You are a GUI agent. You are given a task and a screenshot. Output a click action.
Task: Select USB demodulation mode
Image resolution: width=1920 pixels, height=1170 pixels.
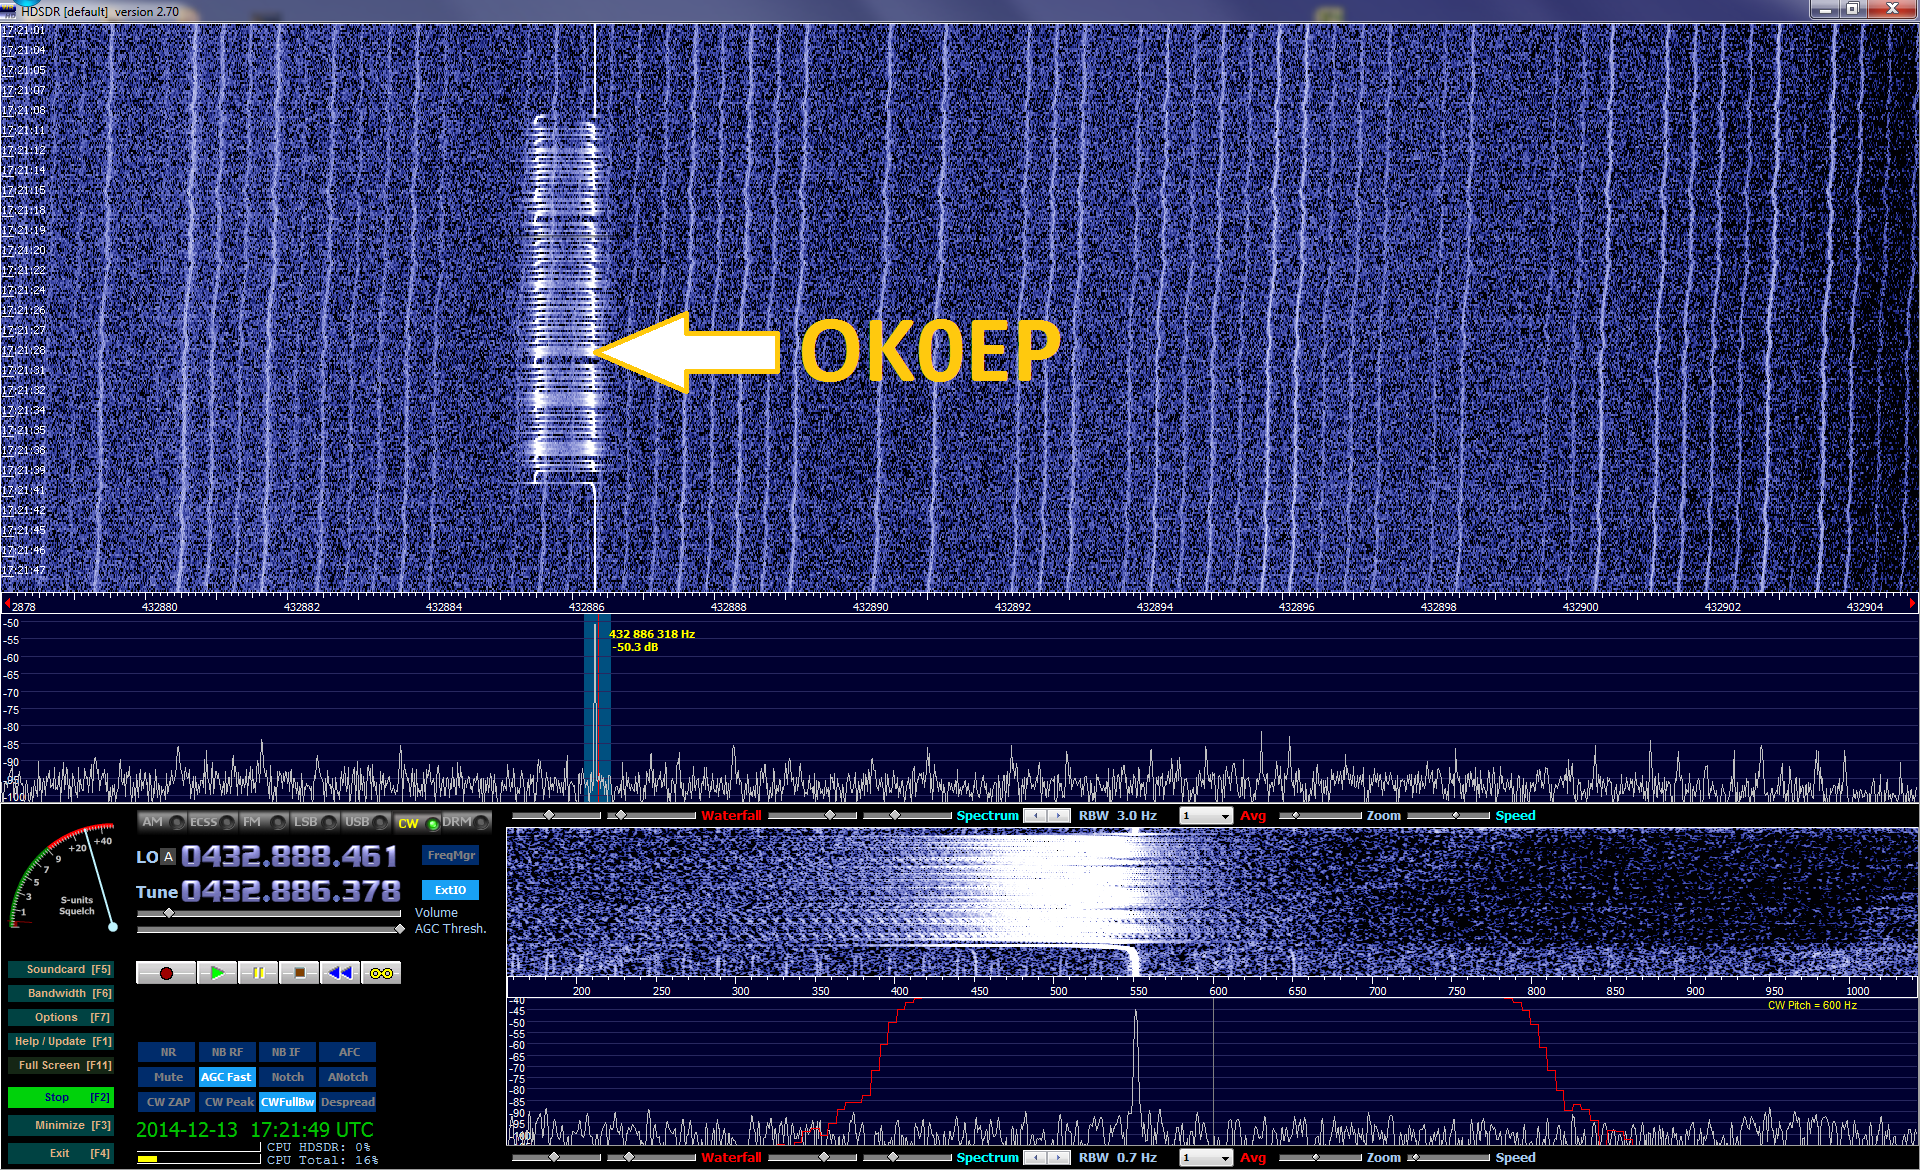click(357, 822)
